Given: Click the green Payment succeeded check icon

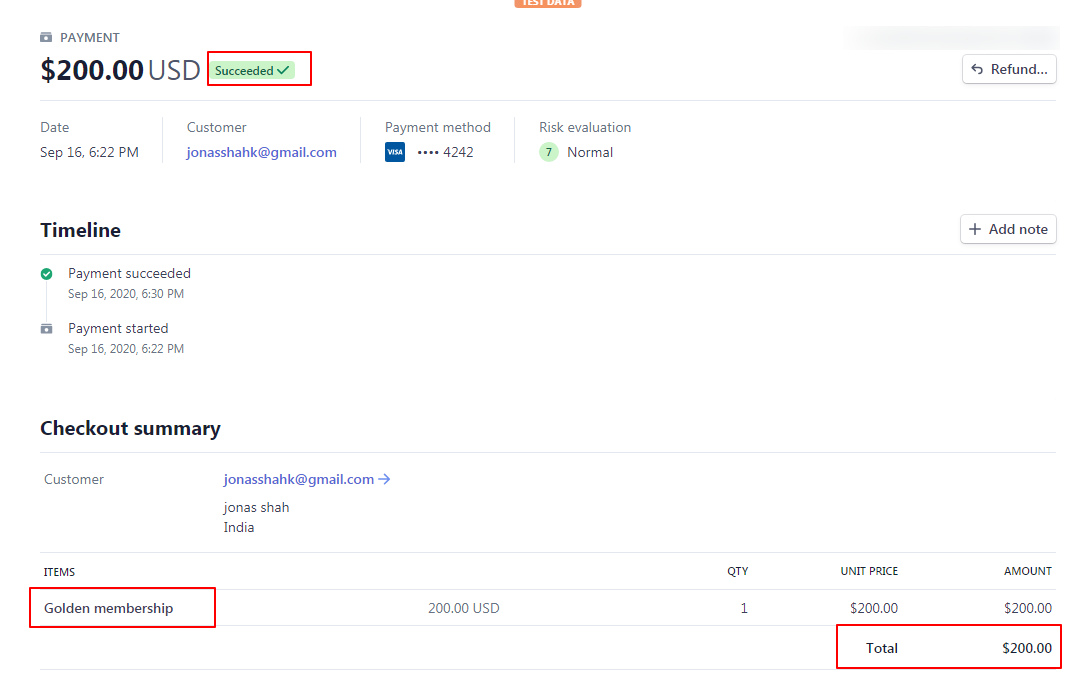Looking at the screenshot, I should click(46, 274).
